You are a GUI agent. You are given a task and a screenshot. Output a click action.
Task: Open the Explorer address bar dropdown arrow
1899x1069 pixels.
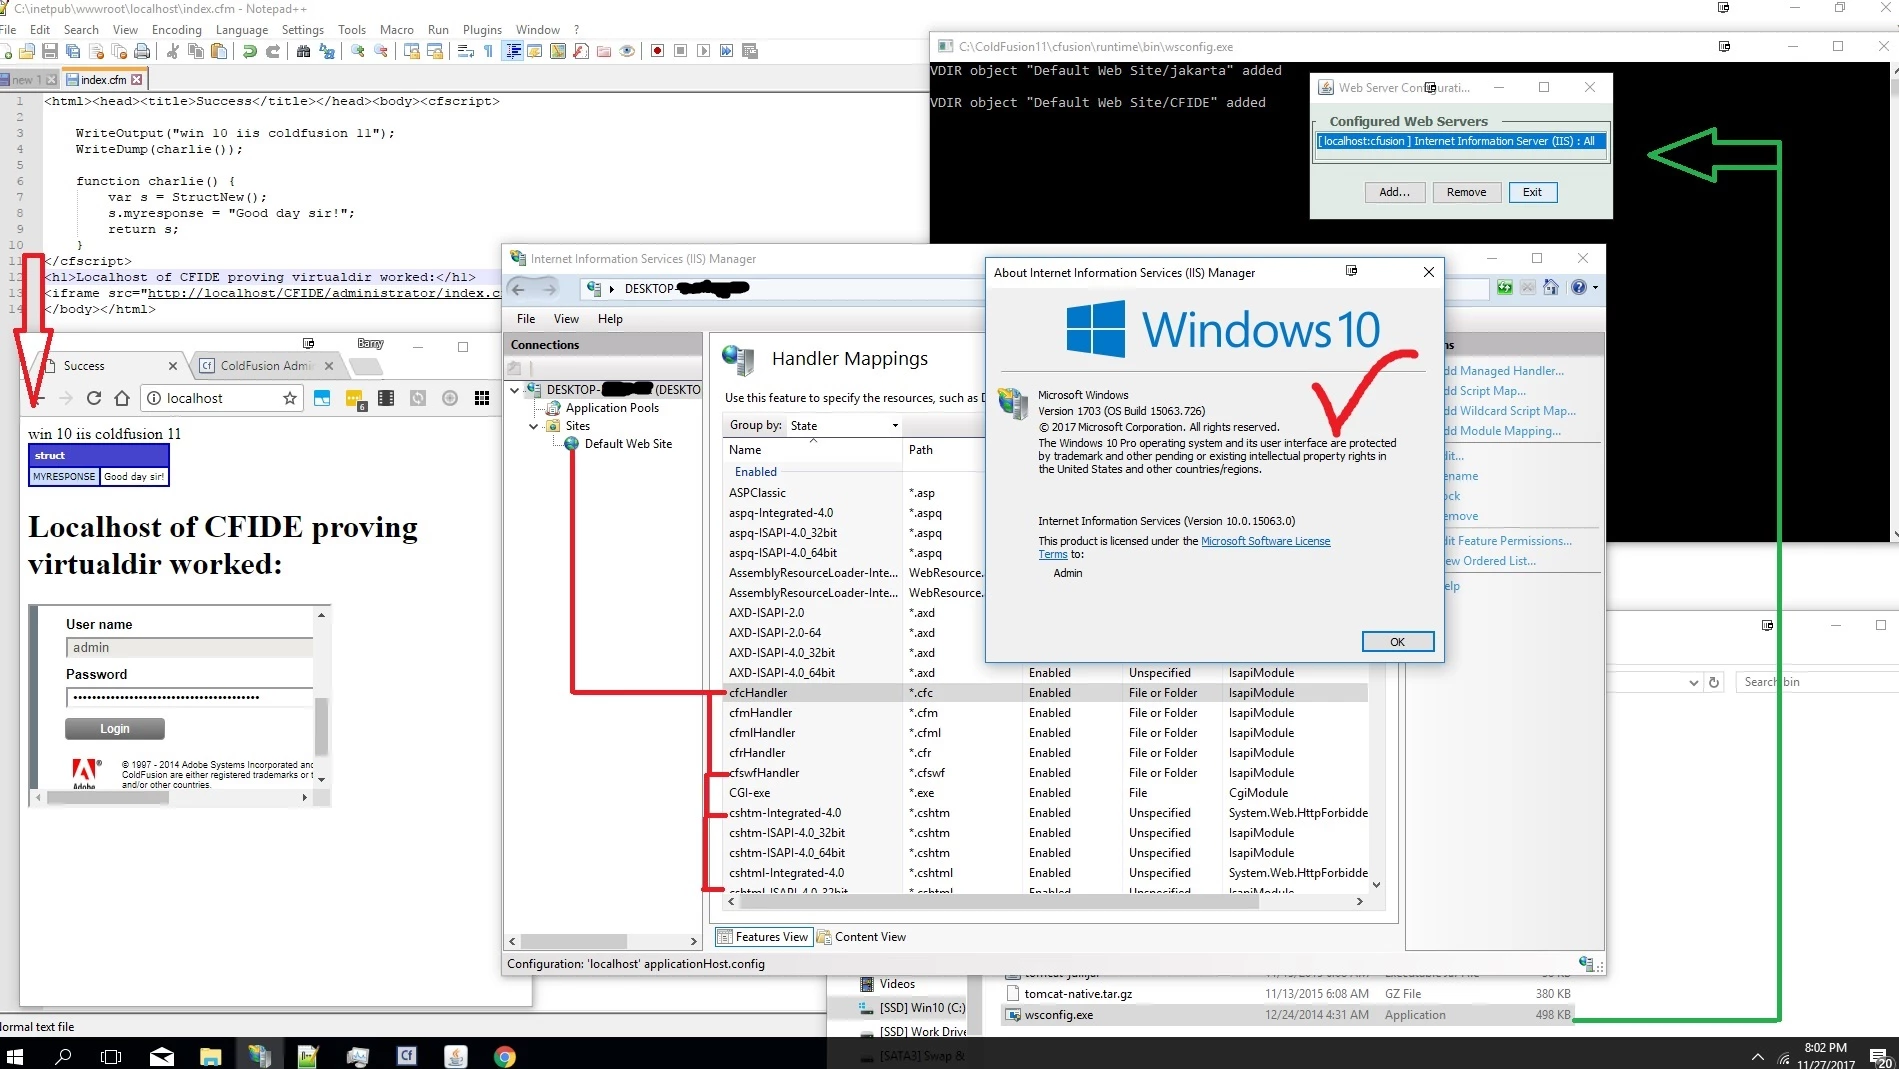click(x=1693, y=682)
